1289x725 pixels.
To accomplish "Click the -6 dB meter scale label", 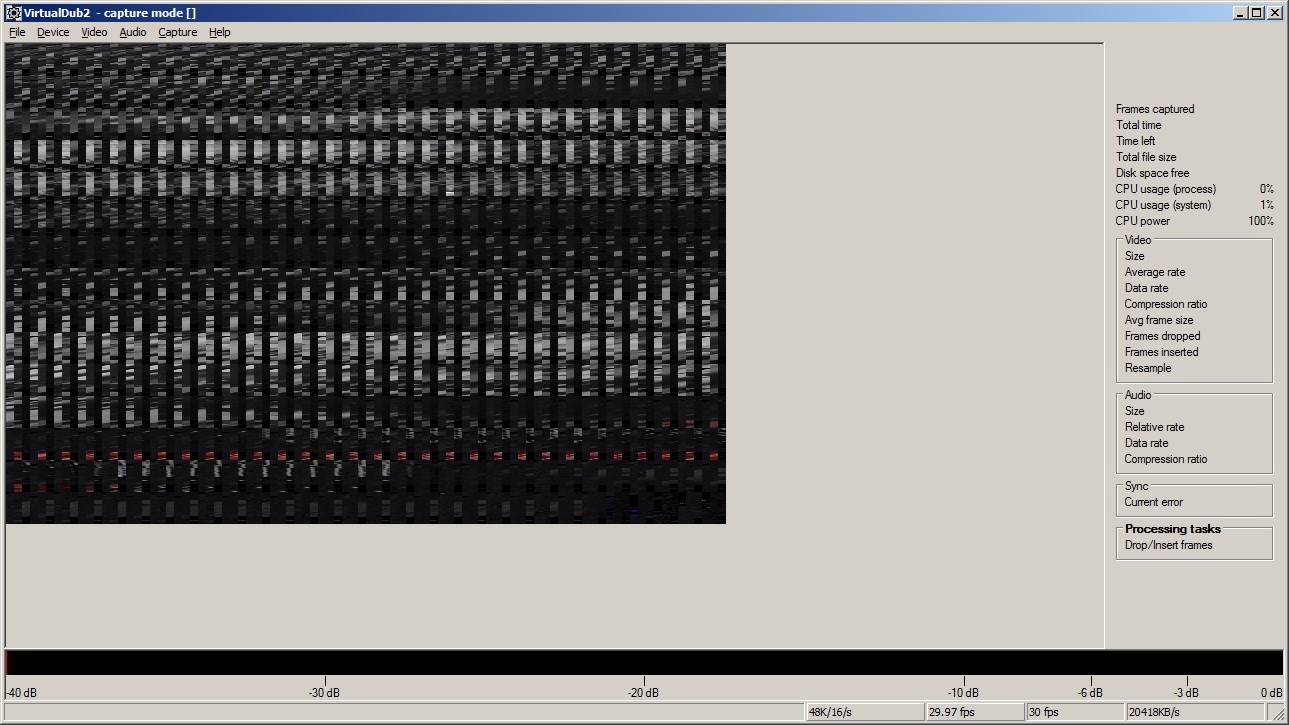I will click(x=1090, y=693).
